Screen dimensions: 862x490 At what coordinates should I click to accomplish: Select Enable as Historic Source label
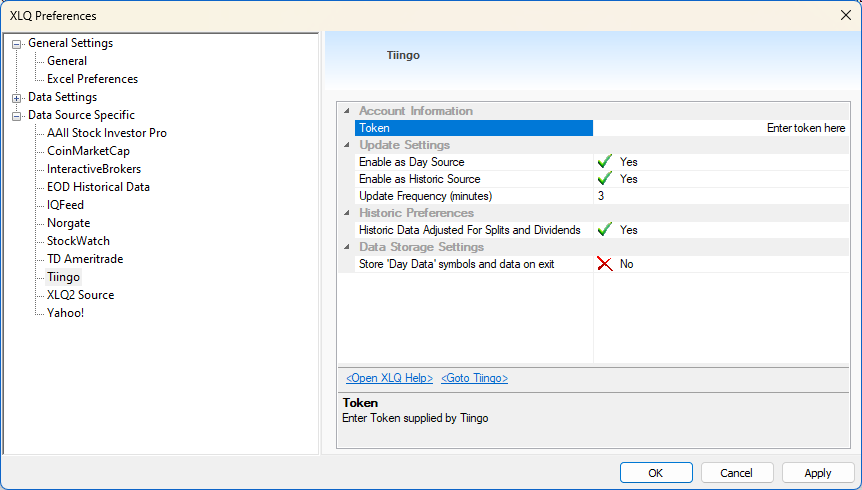pyautogui.click(x=419, y=179)
